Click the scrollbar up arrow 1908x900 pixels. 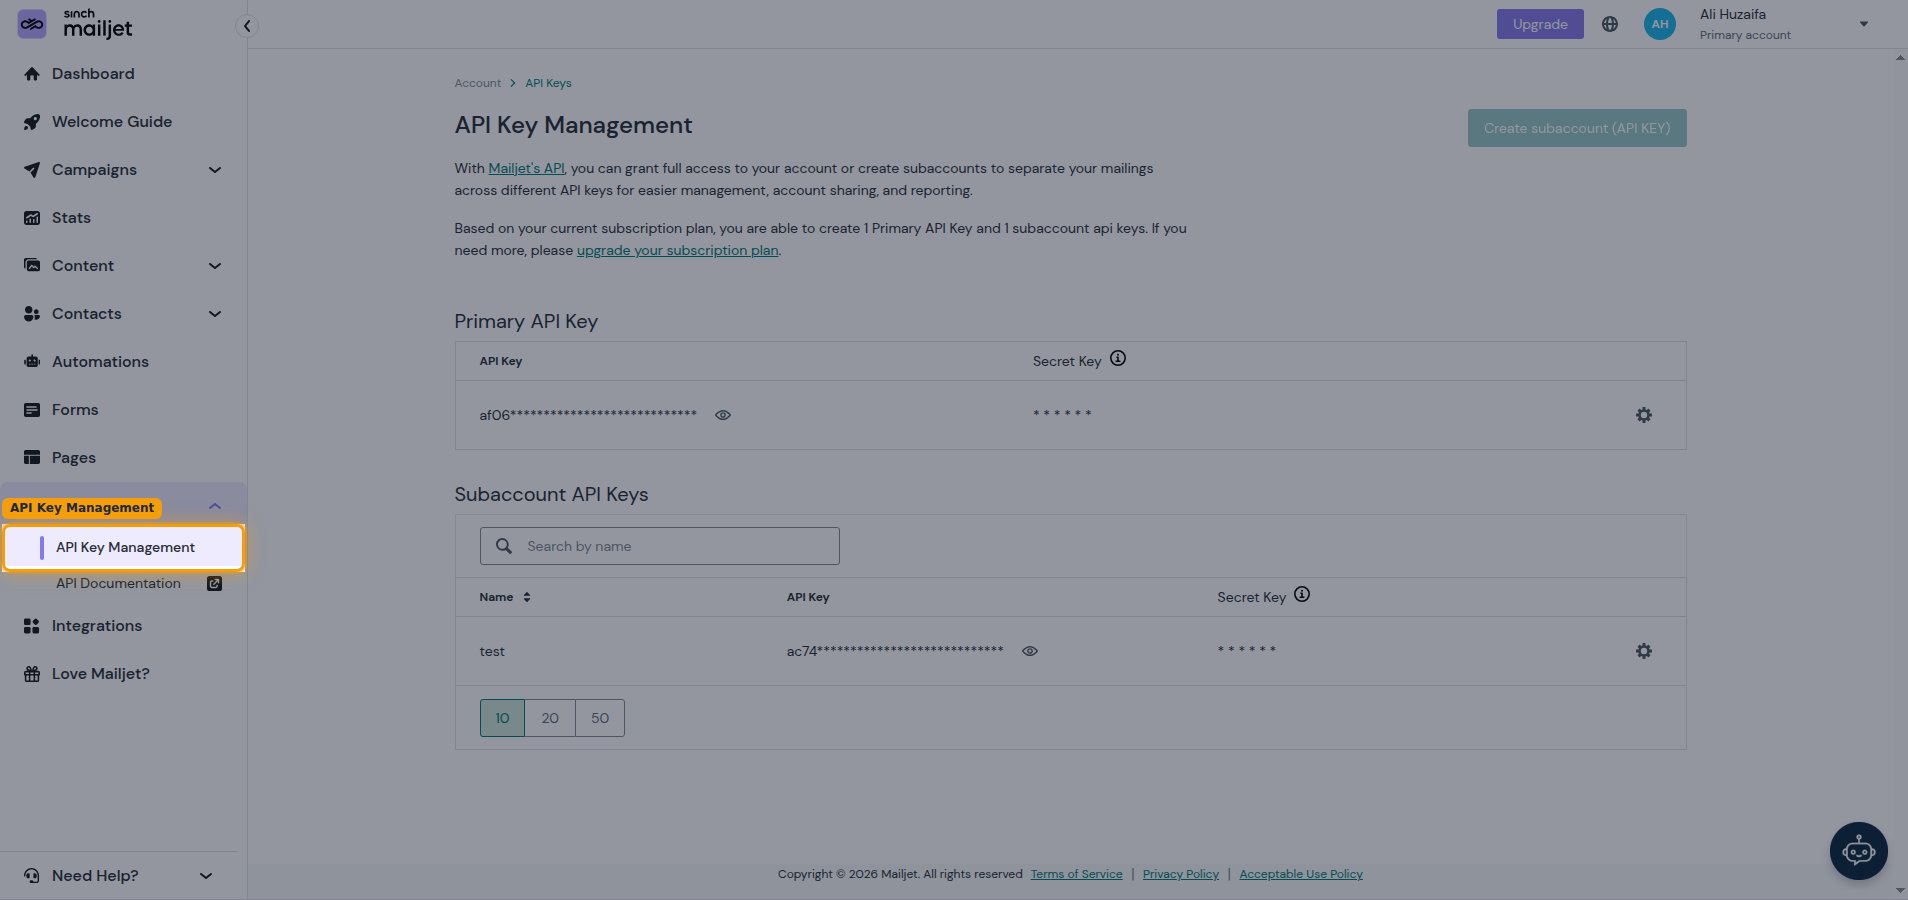pyautogui.click(x=1900, y=58)
